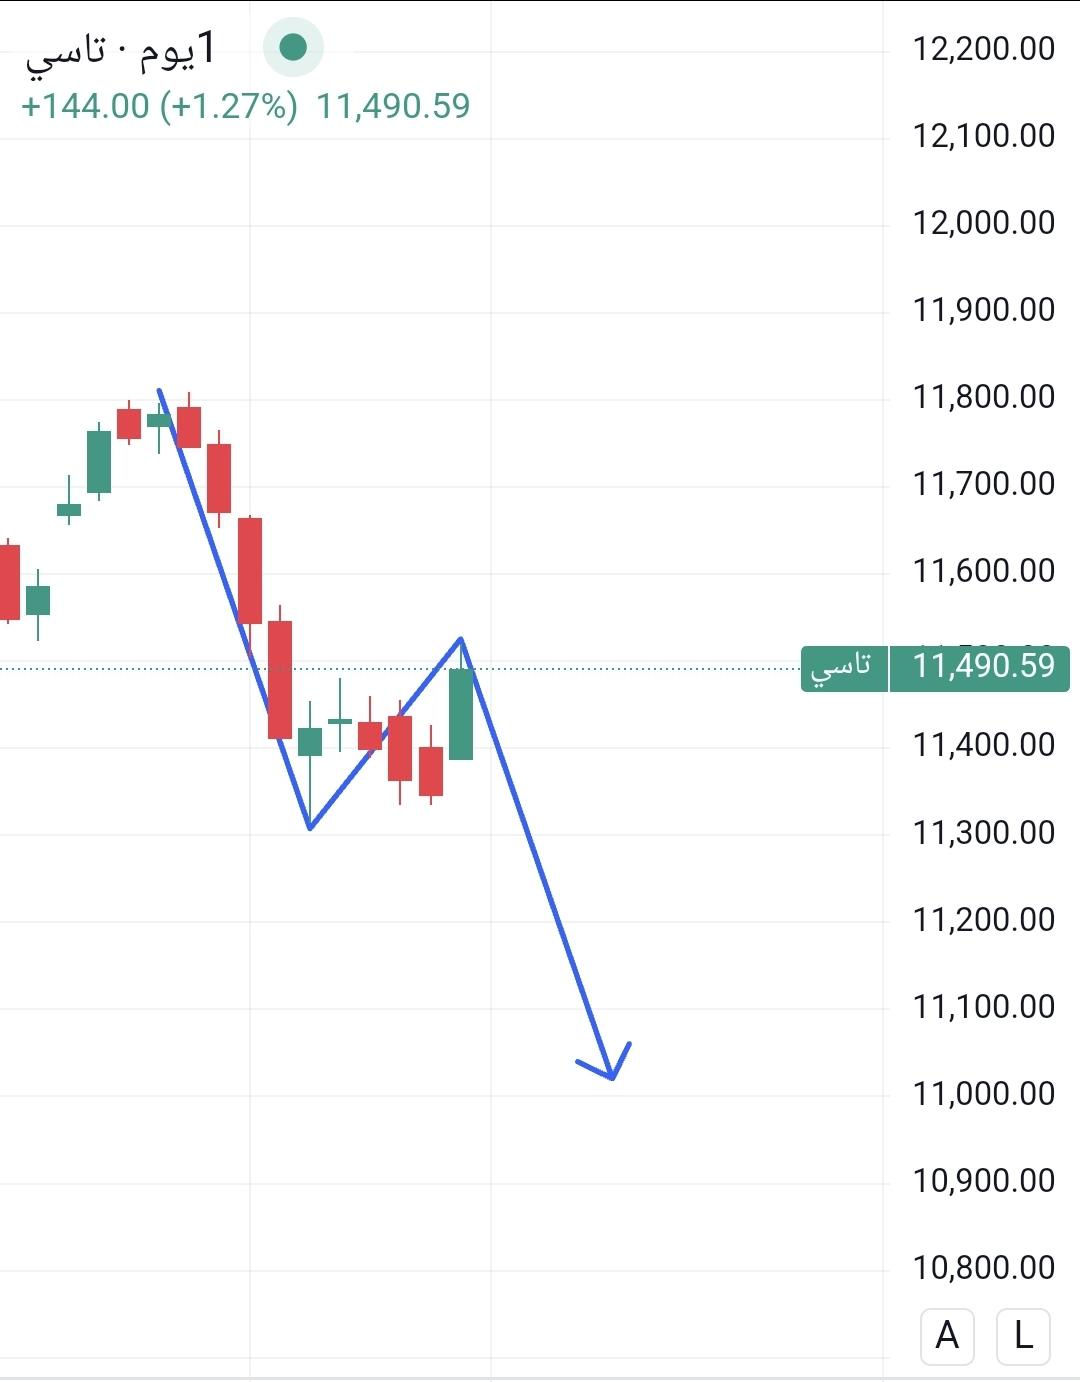
Task: Click the 11,490.59 value in header
Action: pyautogui.click(x=393, y=106)
